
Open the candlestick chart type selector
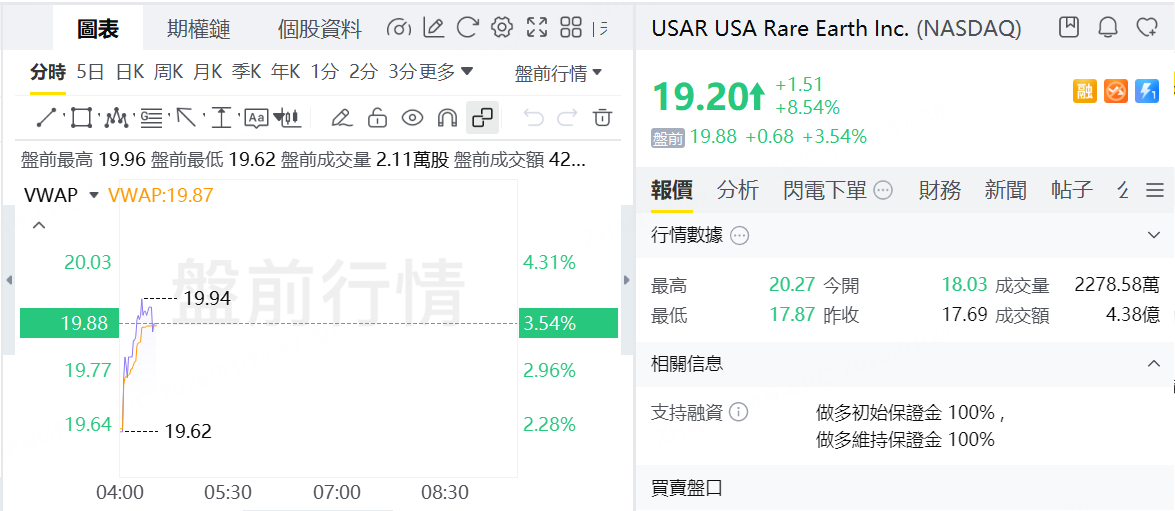coord(287,118)
